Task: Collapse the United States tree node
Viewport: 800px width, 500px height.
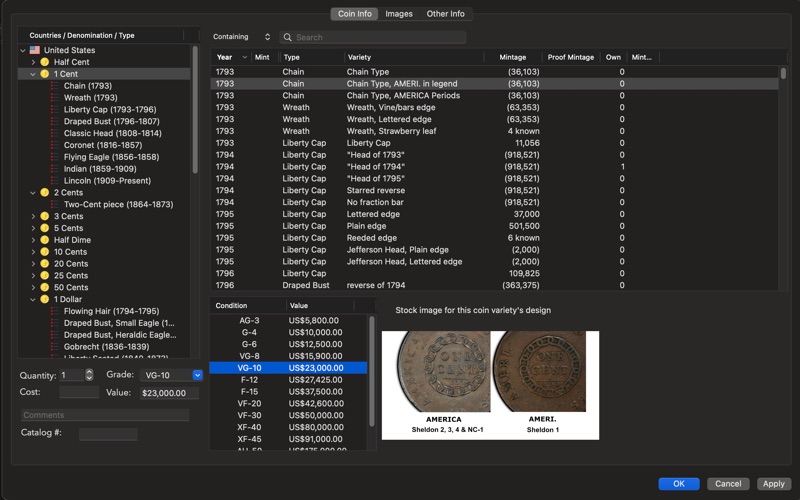Action: pyautogui.click(x=23, y=50)
